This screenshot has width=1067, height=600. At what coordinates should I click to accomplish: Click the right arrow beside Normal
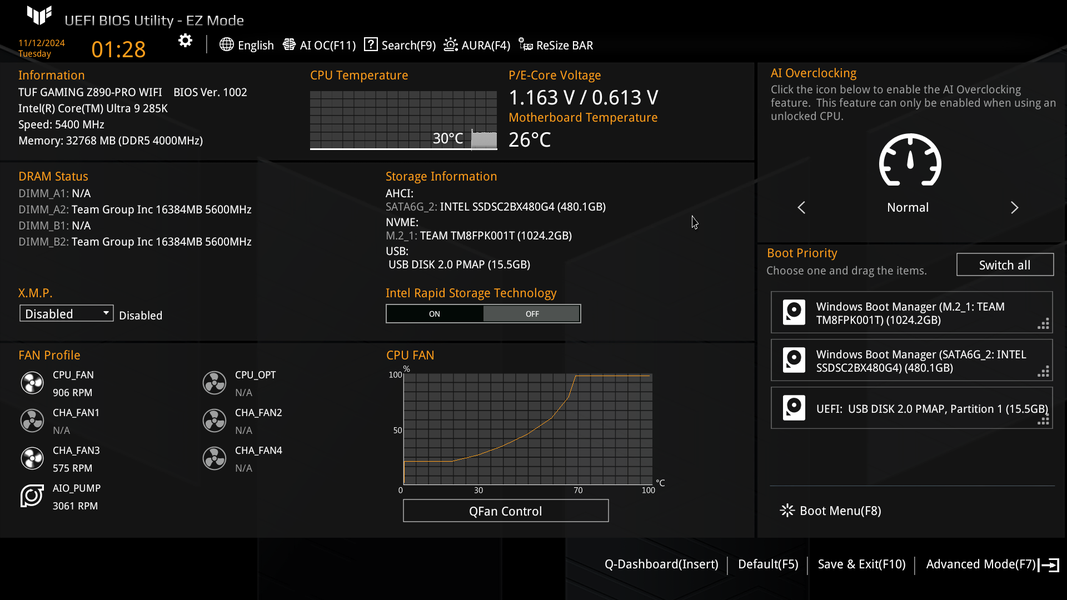point(1014,207)
